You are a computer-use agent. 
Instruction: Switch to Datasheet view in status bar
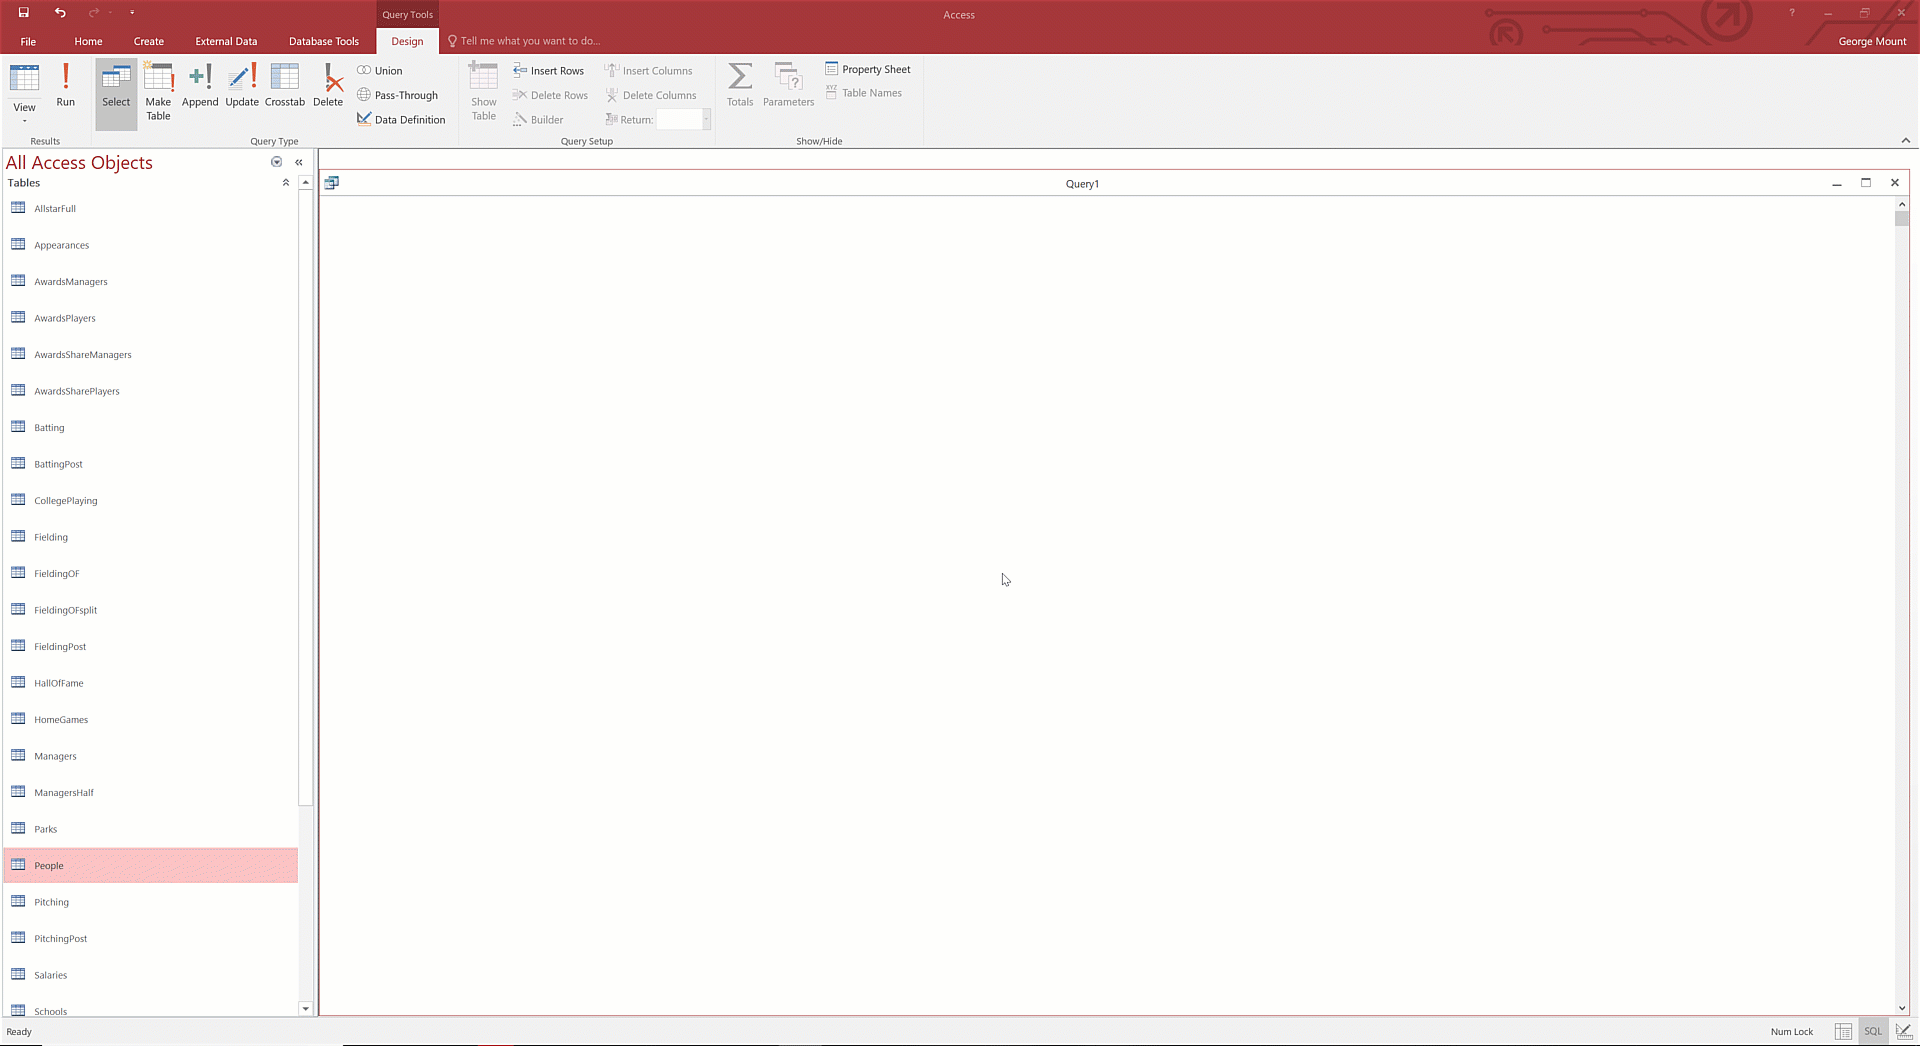(1843, 1031)
